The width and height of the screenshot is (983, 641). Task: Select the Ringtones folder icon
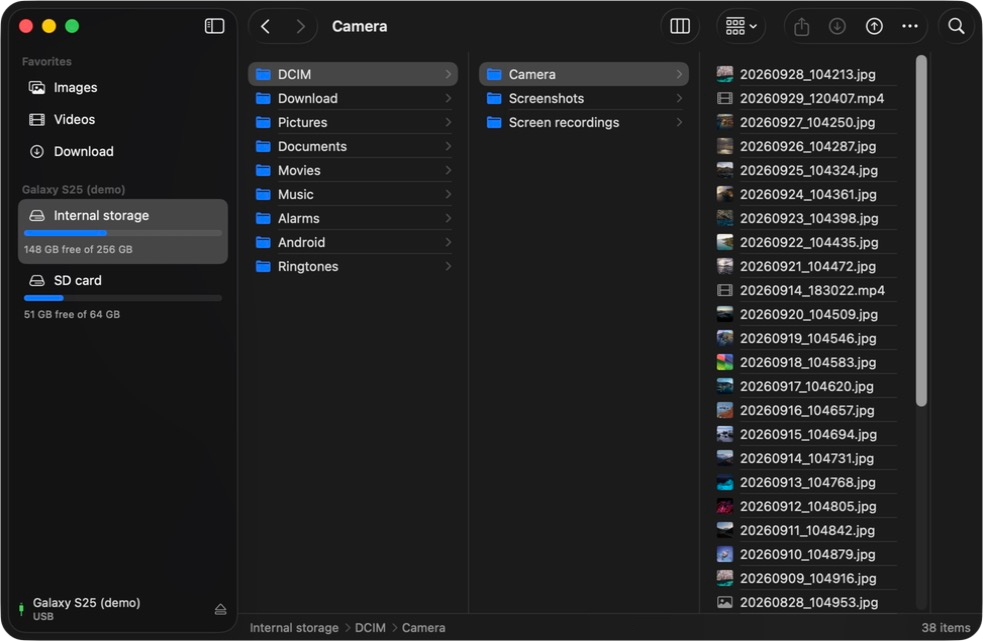pyautogui.click(x=263, y=267)
